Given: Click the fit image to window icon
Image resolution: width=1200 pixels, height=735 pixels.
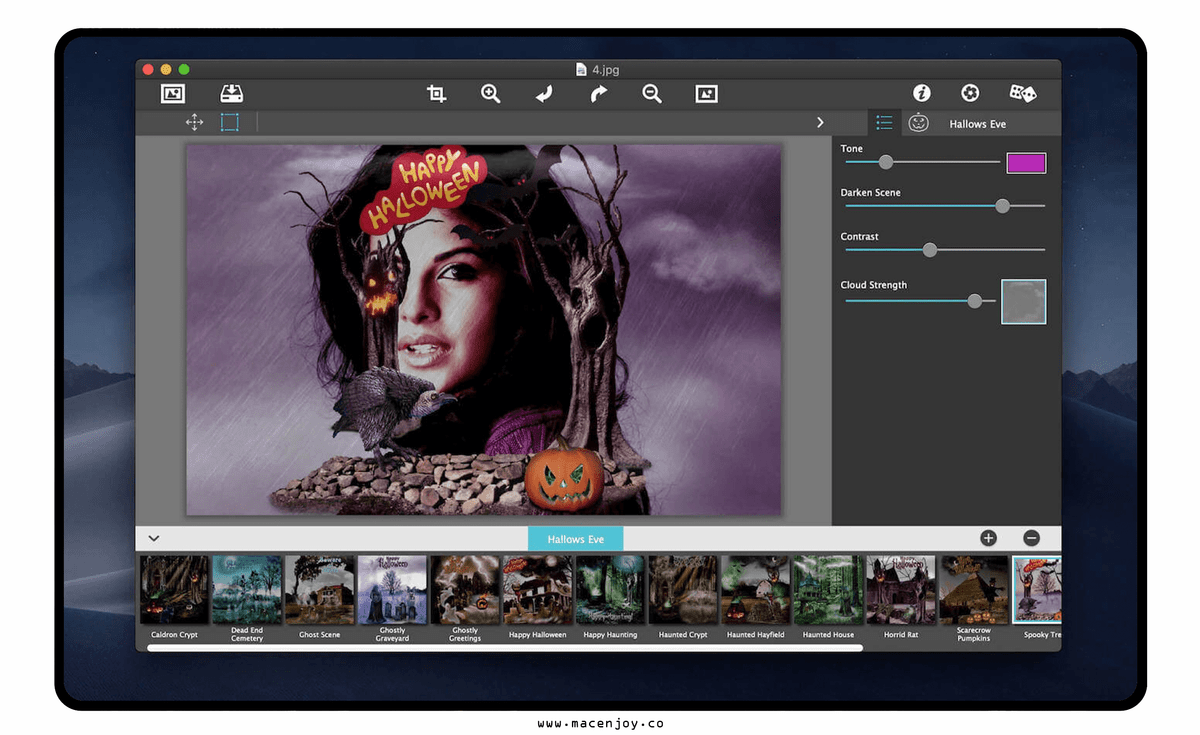Looking at the screenshot, I should 707,93.
